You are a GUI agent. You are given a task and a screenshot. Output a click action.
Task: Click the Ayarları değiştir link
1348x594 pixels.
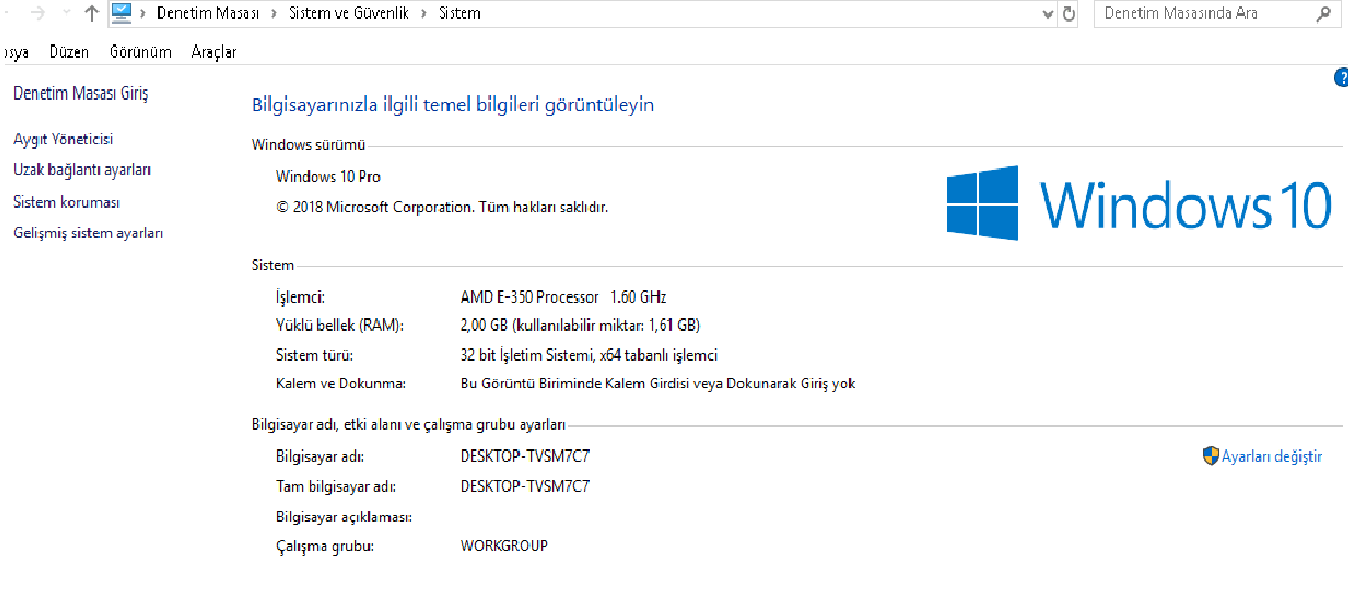coord(1272,456)
